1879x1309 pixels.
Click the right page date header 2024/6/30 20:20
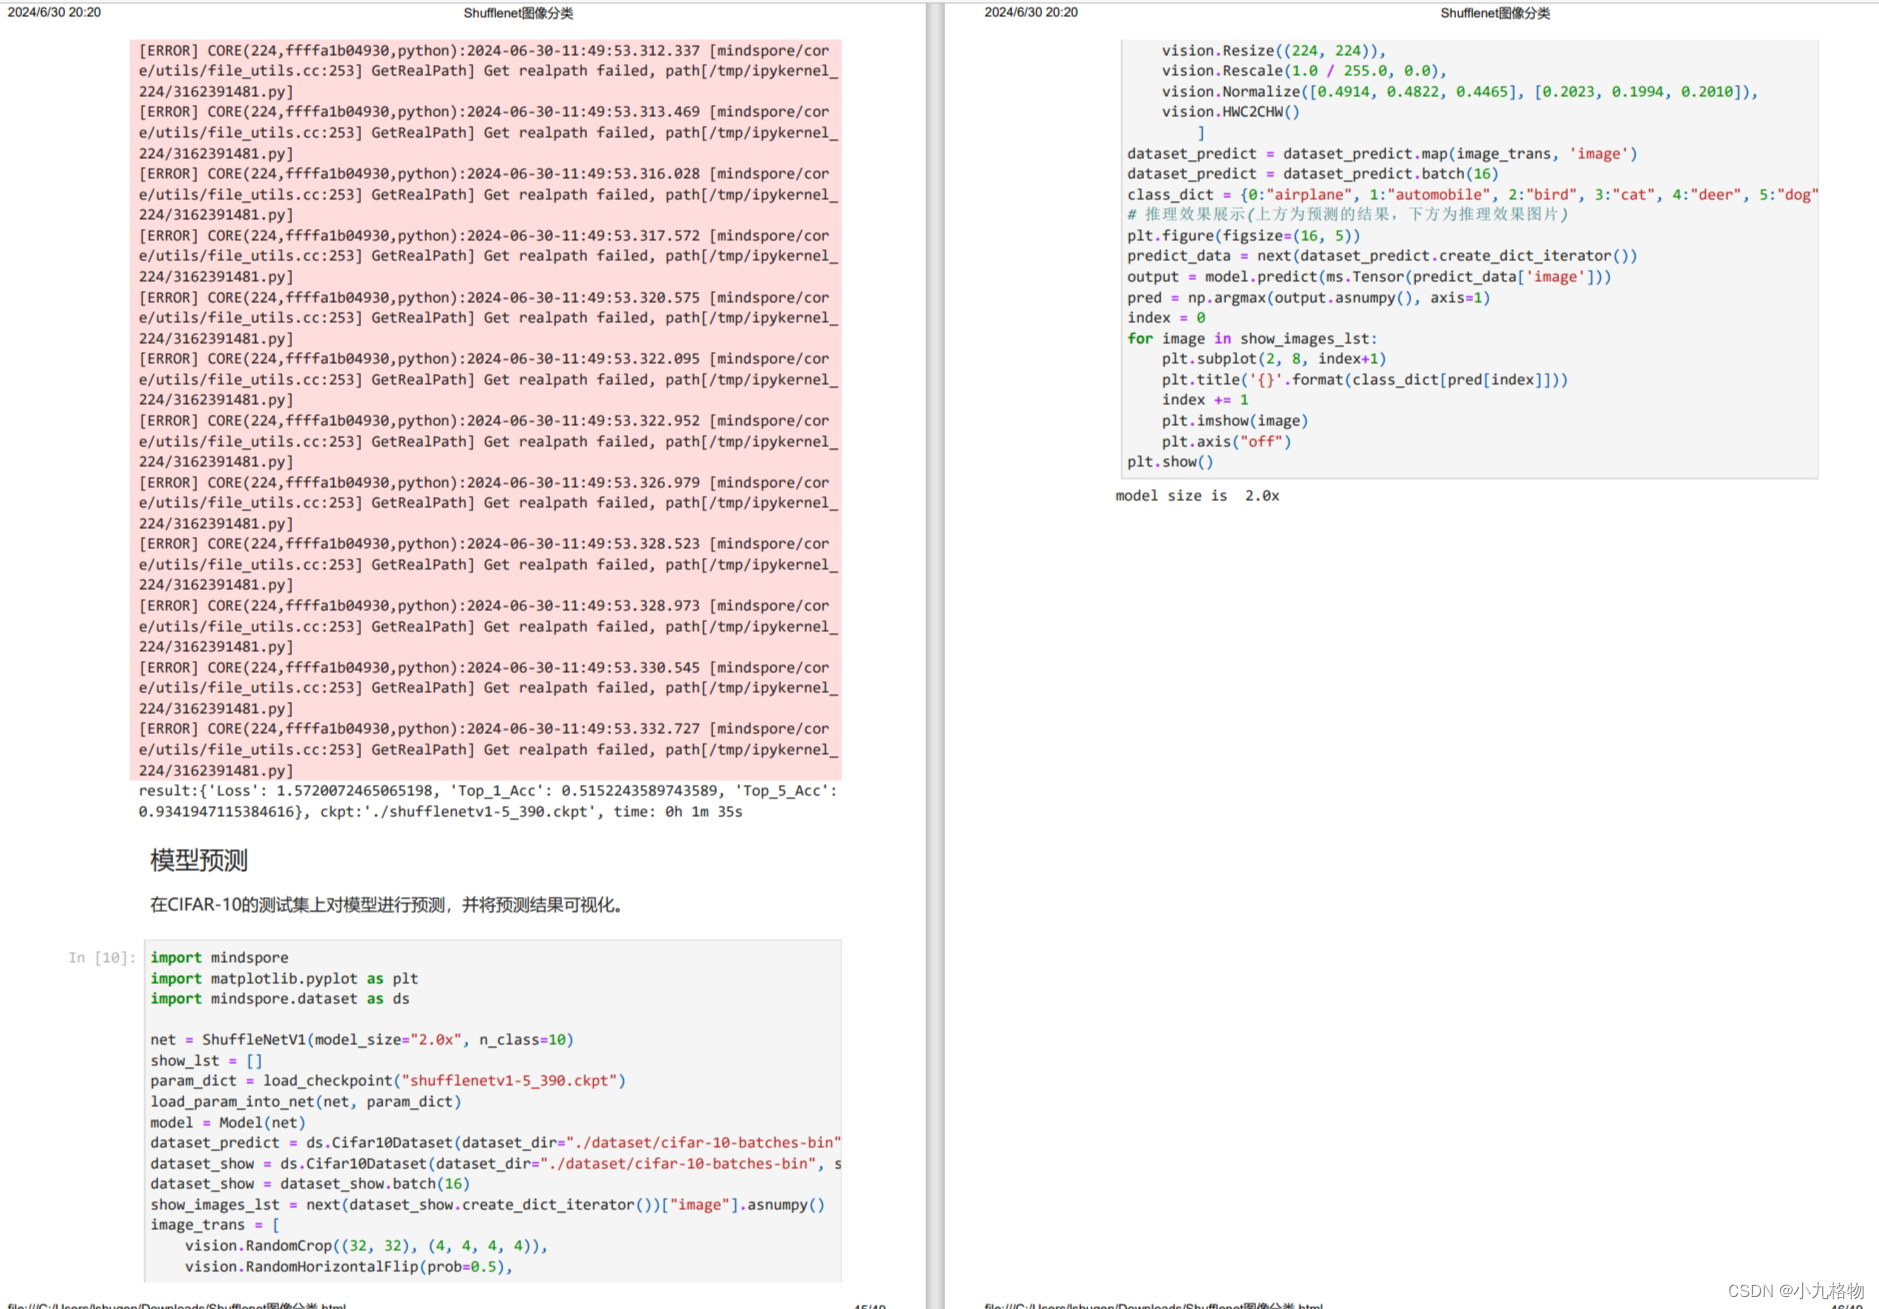(x=1031, y=12)
